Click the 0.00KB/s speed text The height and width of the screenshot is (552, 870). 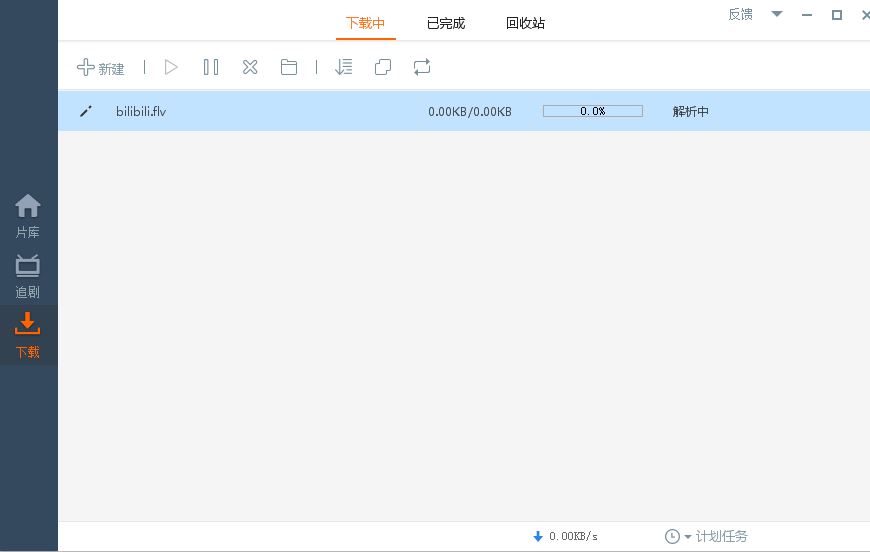(x=574, y=536)
